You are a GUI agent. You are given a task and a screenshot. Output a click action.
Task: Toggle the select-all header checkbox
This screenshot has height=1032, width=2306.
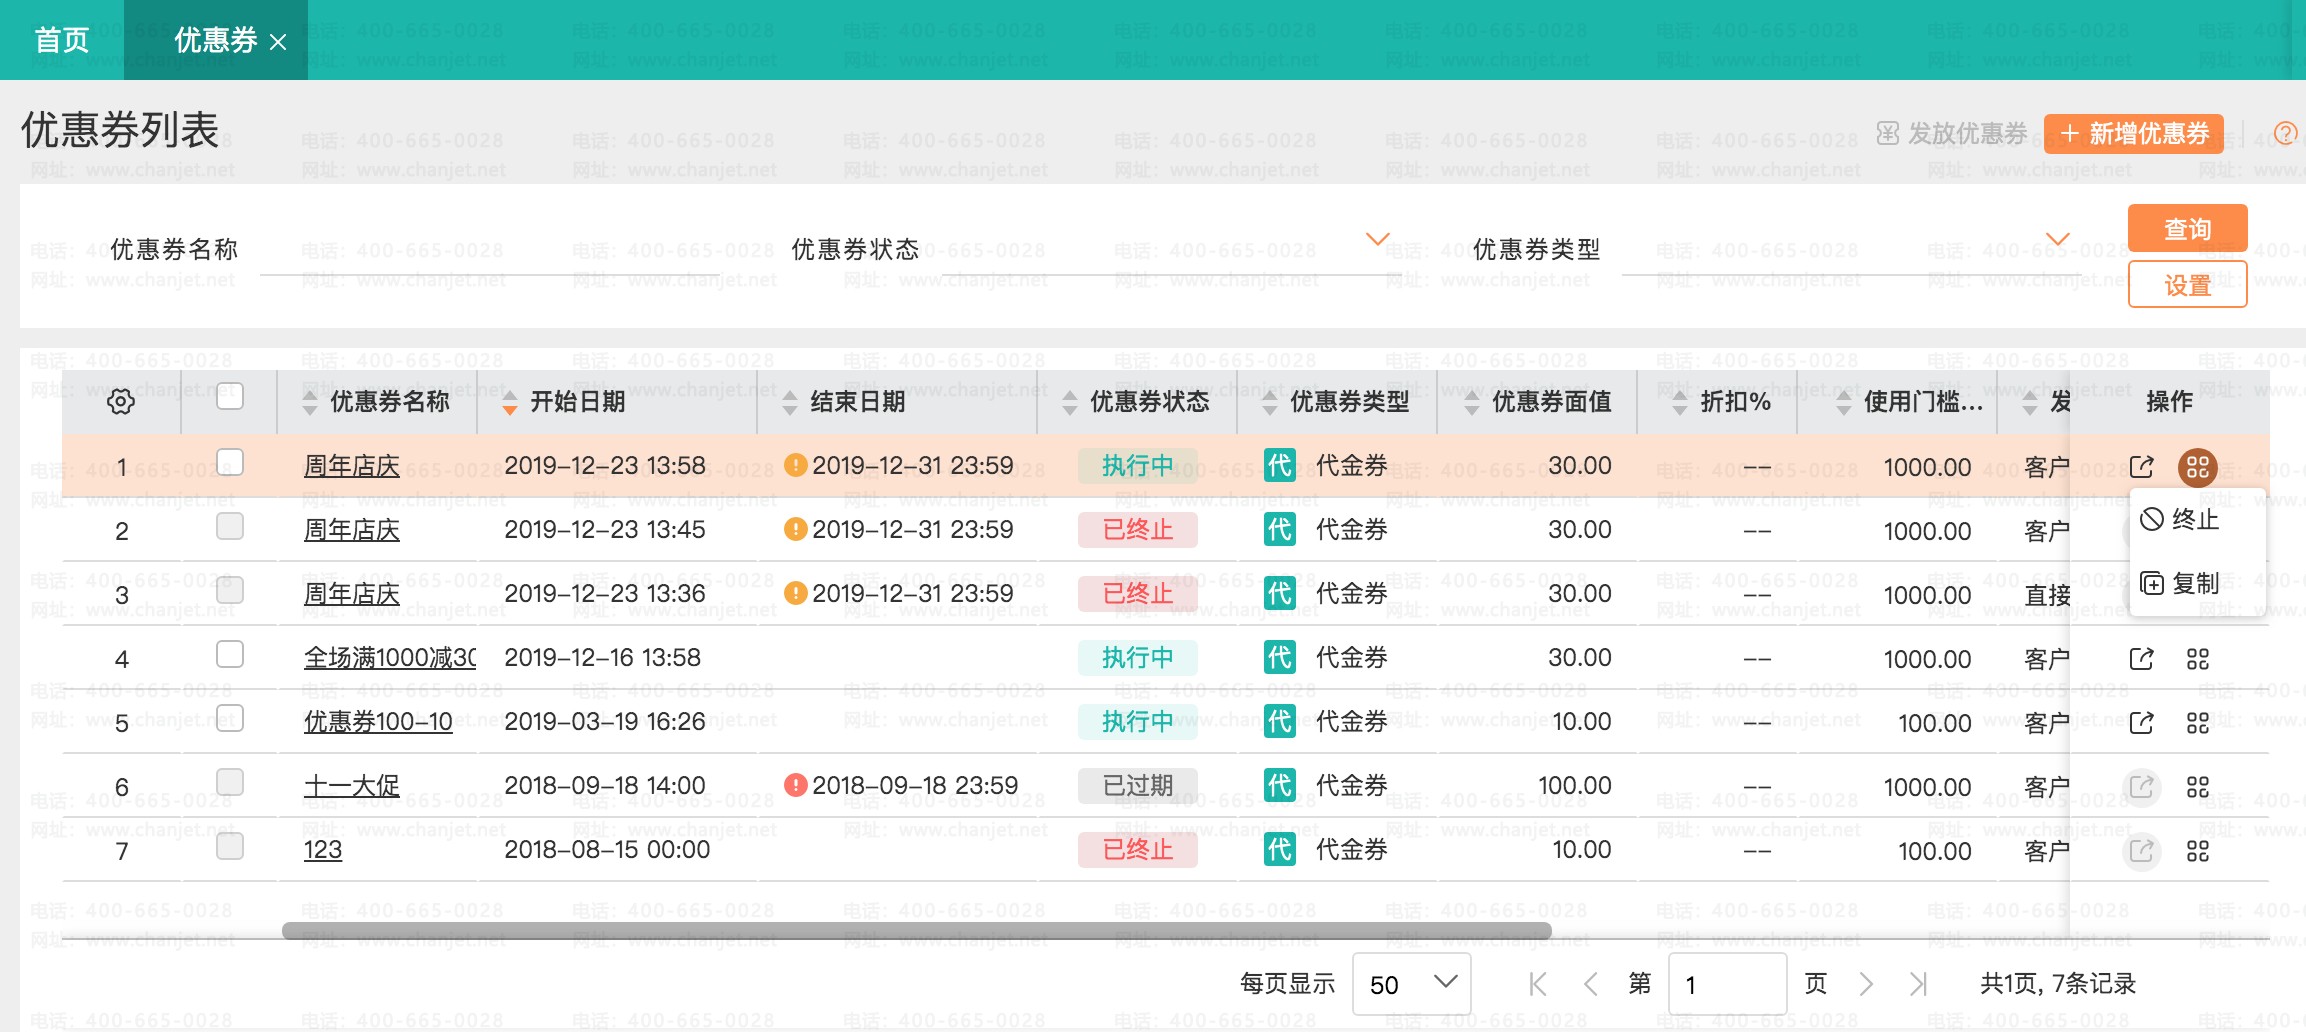click(230, 396)
